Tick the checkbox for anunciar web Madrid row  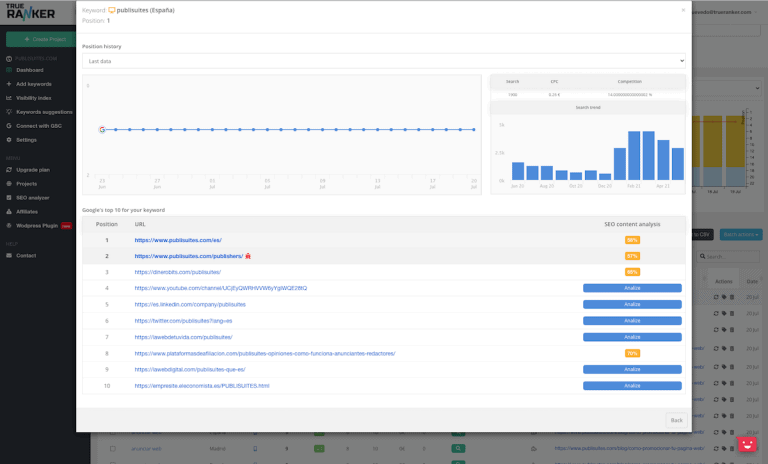(x=113, y=448)
